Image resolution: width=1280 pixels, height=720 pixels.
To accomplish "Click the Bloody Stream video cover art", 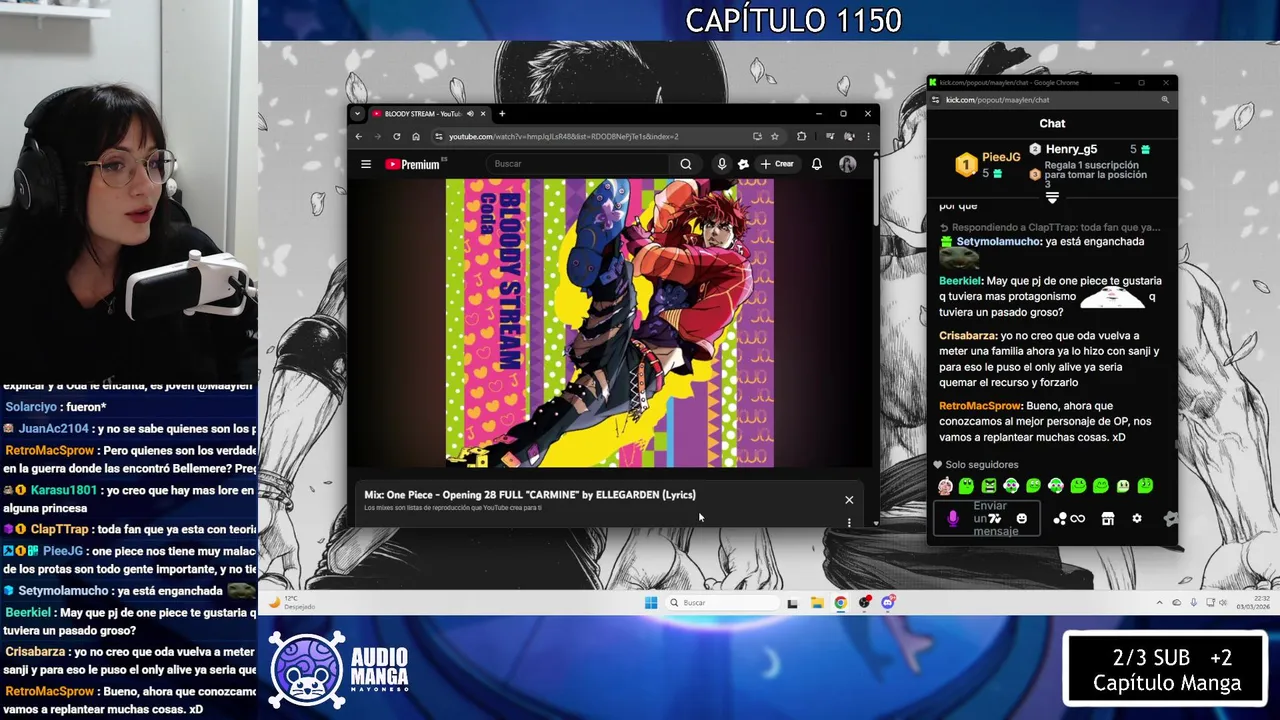I will (x=610, y=323).
